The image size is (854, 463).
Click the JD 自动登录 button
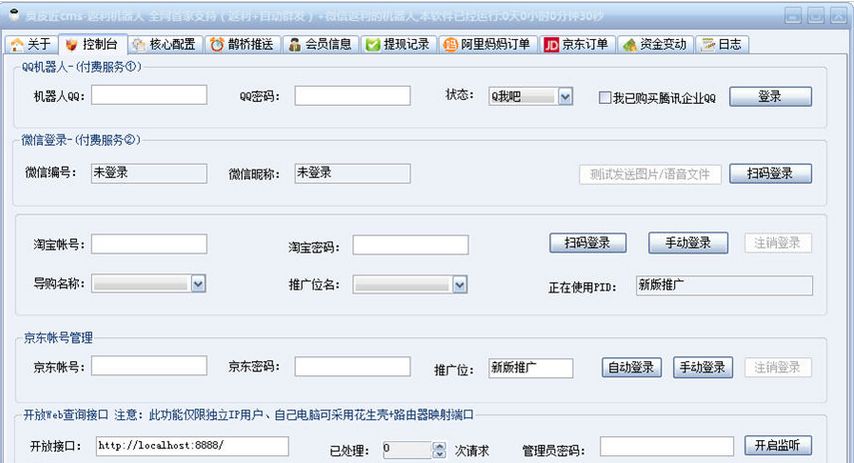[x=631, y=367]
